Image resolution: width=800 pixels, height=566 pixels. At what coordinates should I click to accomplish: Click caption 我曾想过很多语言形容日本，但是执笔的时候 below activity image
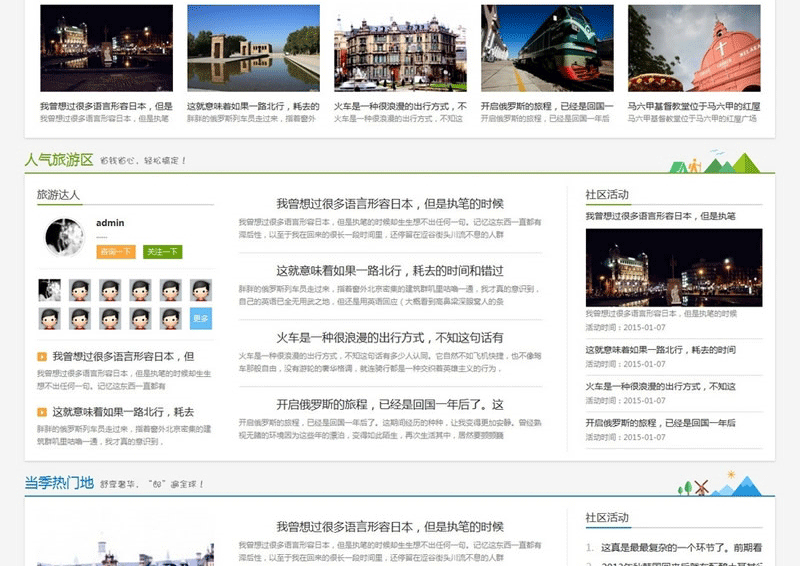661,313
